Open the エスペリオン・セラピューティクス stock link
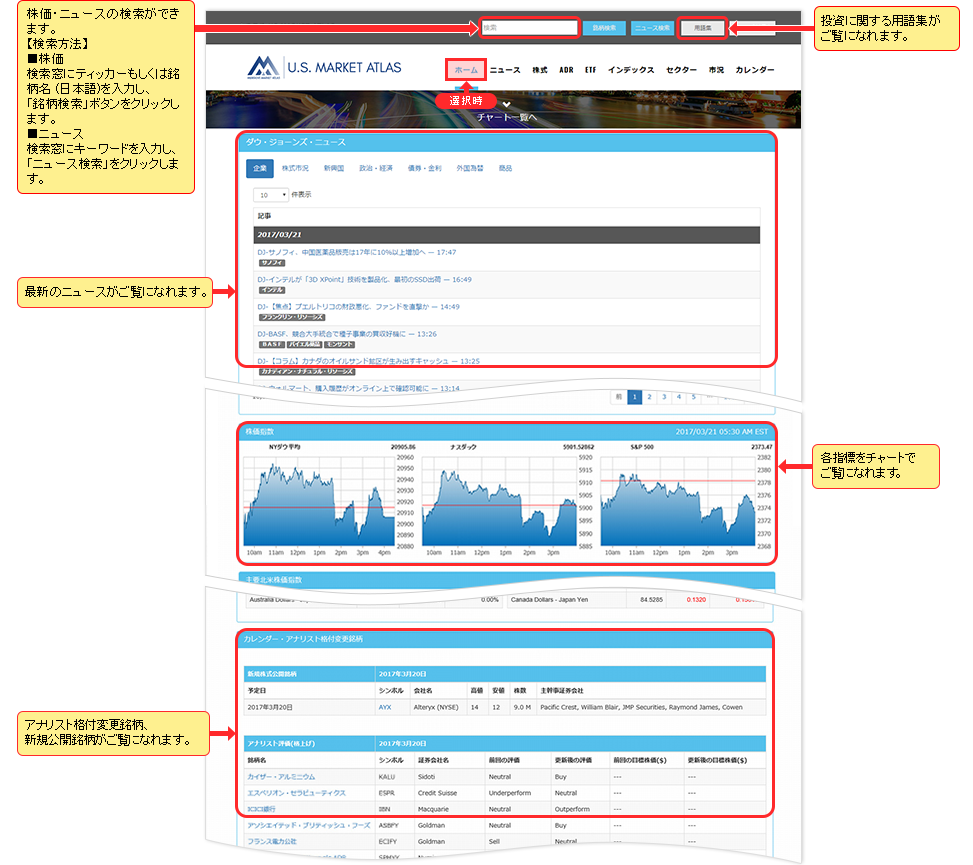Image resolution: width=973 pixels, height=865 pixels. coord(297,793)
